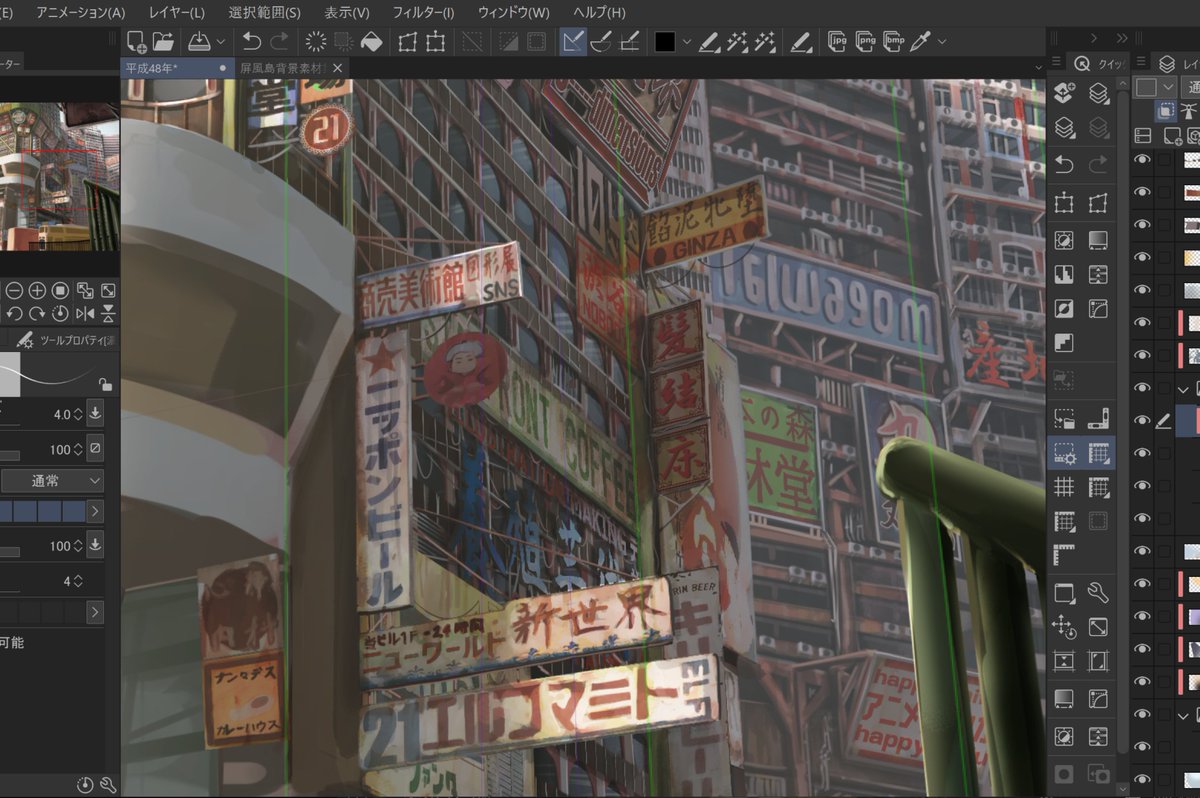Image resolution: width=1200 pixels, height=798 pixels.
Task: Open the ウィンドウ(W) menu
Action: [x=514, y=12]
